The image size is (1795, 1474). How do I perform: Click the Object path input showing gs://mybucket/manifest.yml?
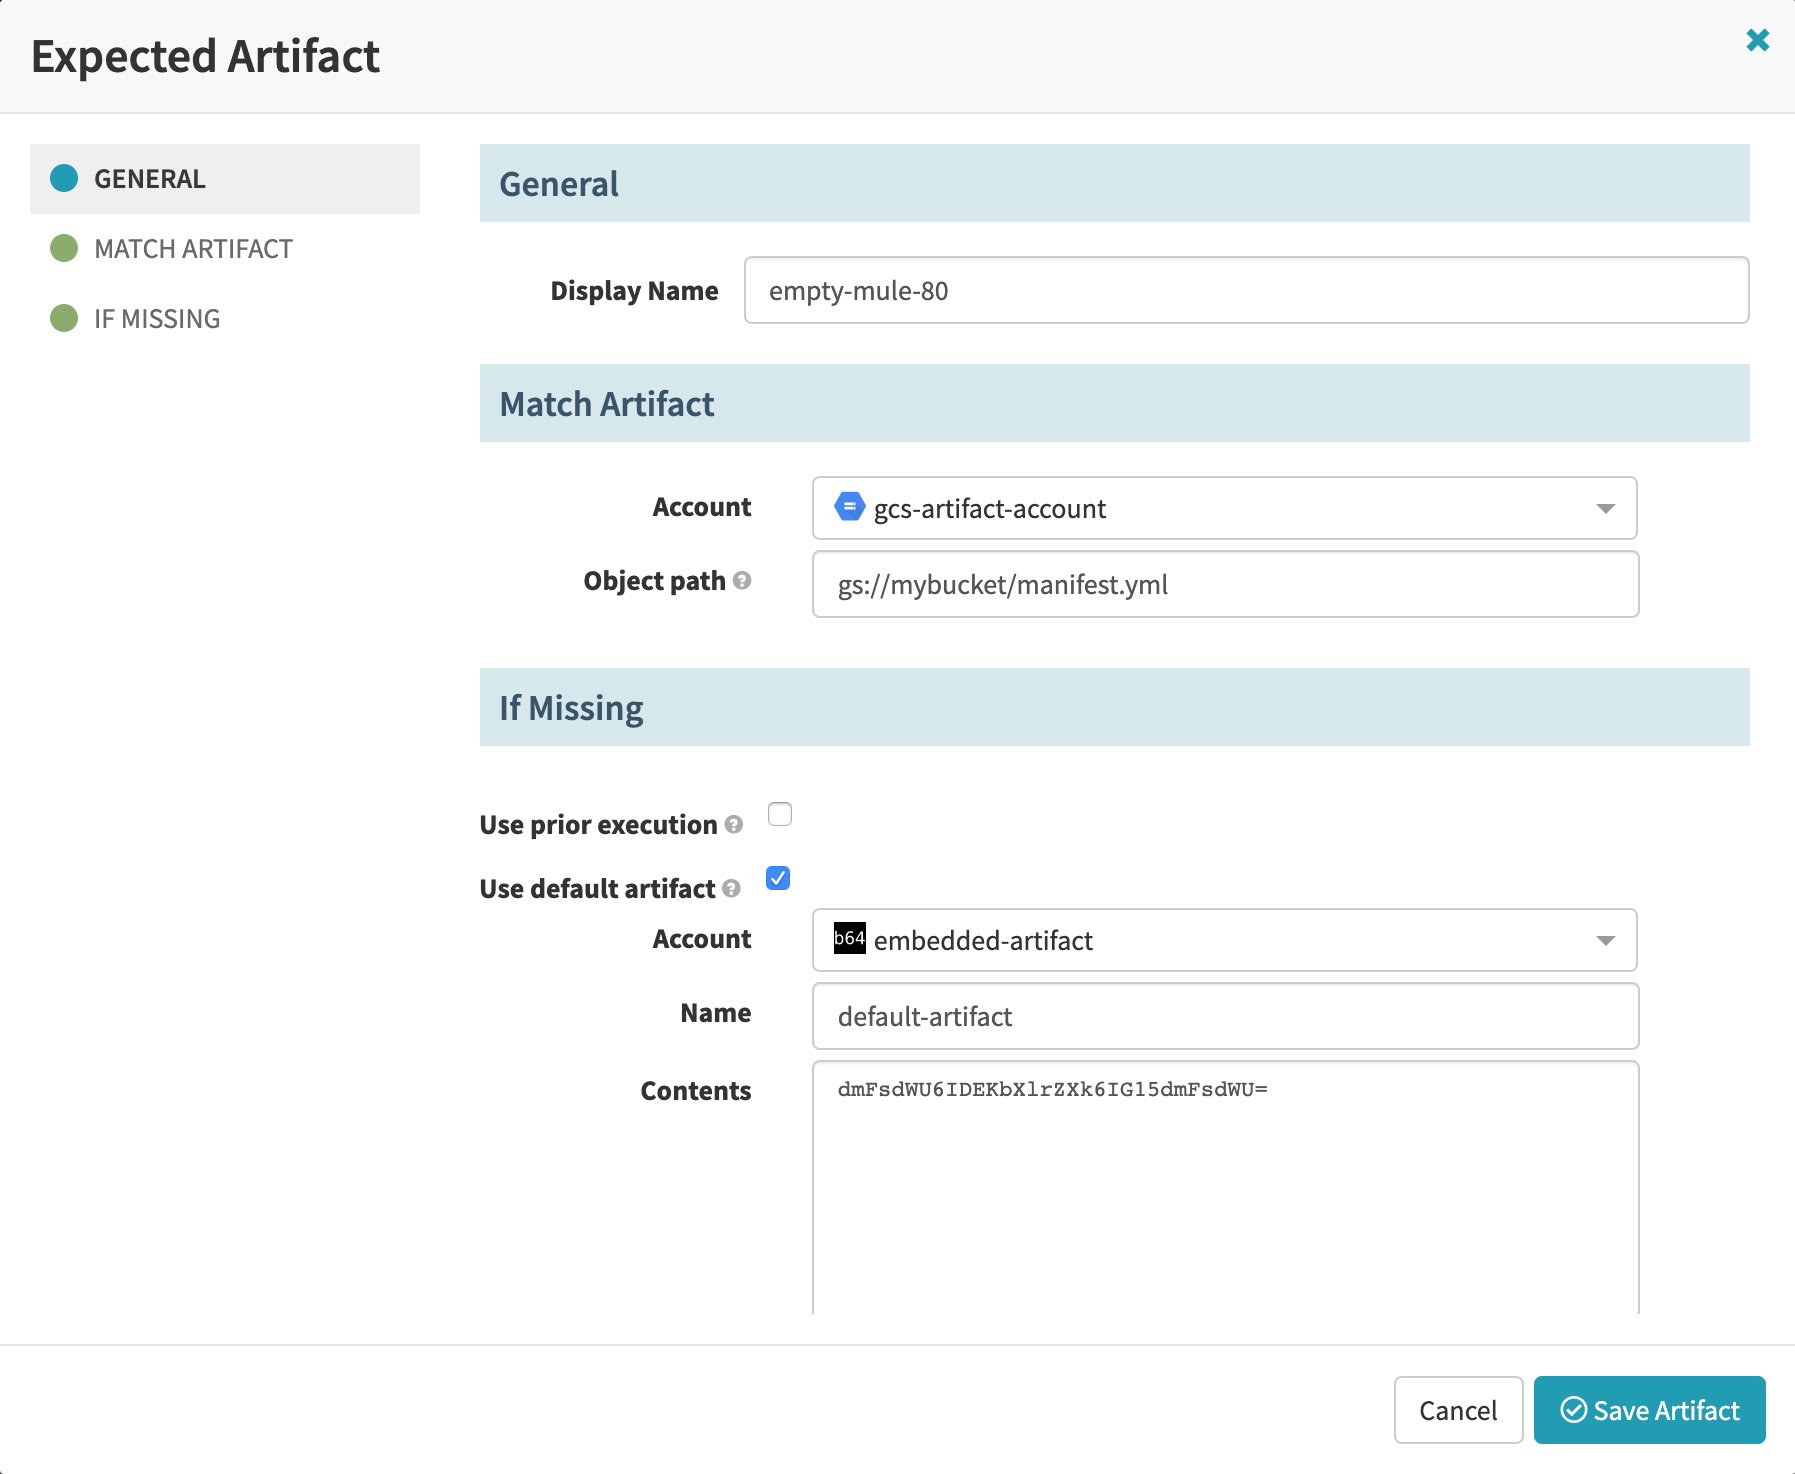click(x=1225, y=584)
